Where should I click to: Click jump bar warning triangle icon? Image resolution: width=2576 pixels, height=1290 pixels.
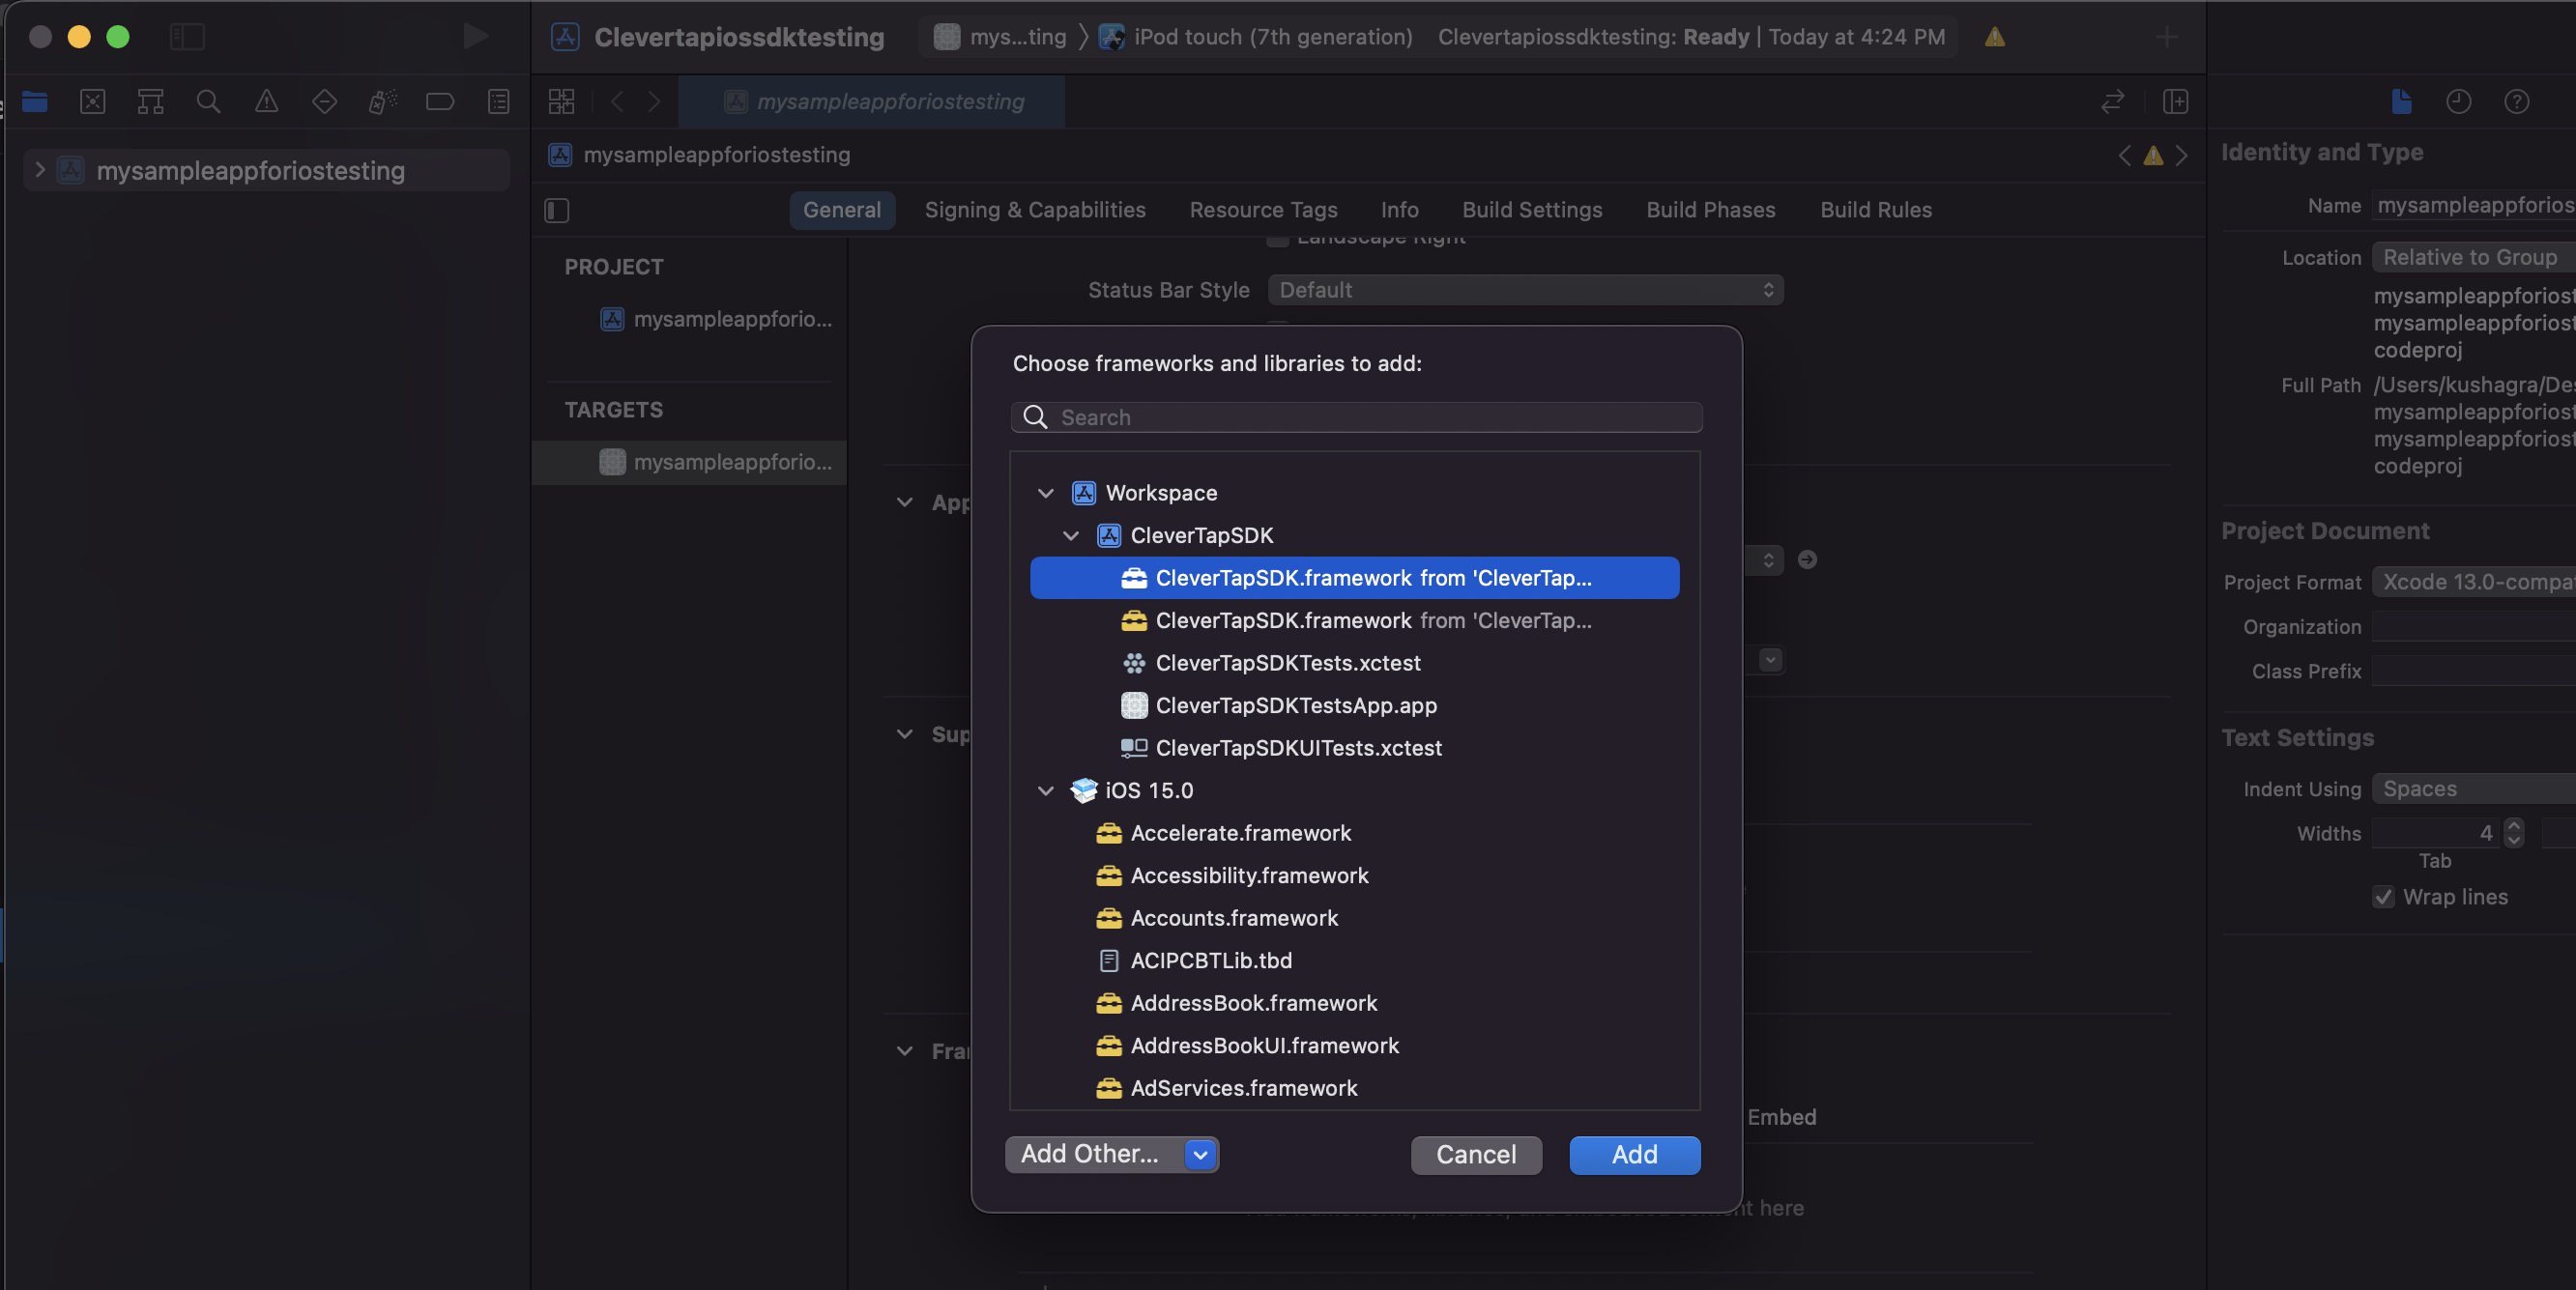pos(2153,155)
